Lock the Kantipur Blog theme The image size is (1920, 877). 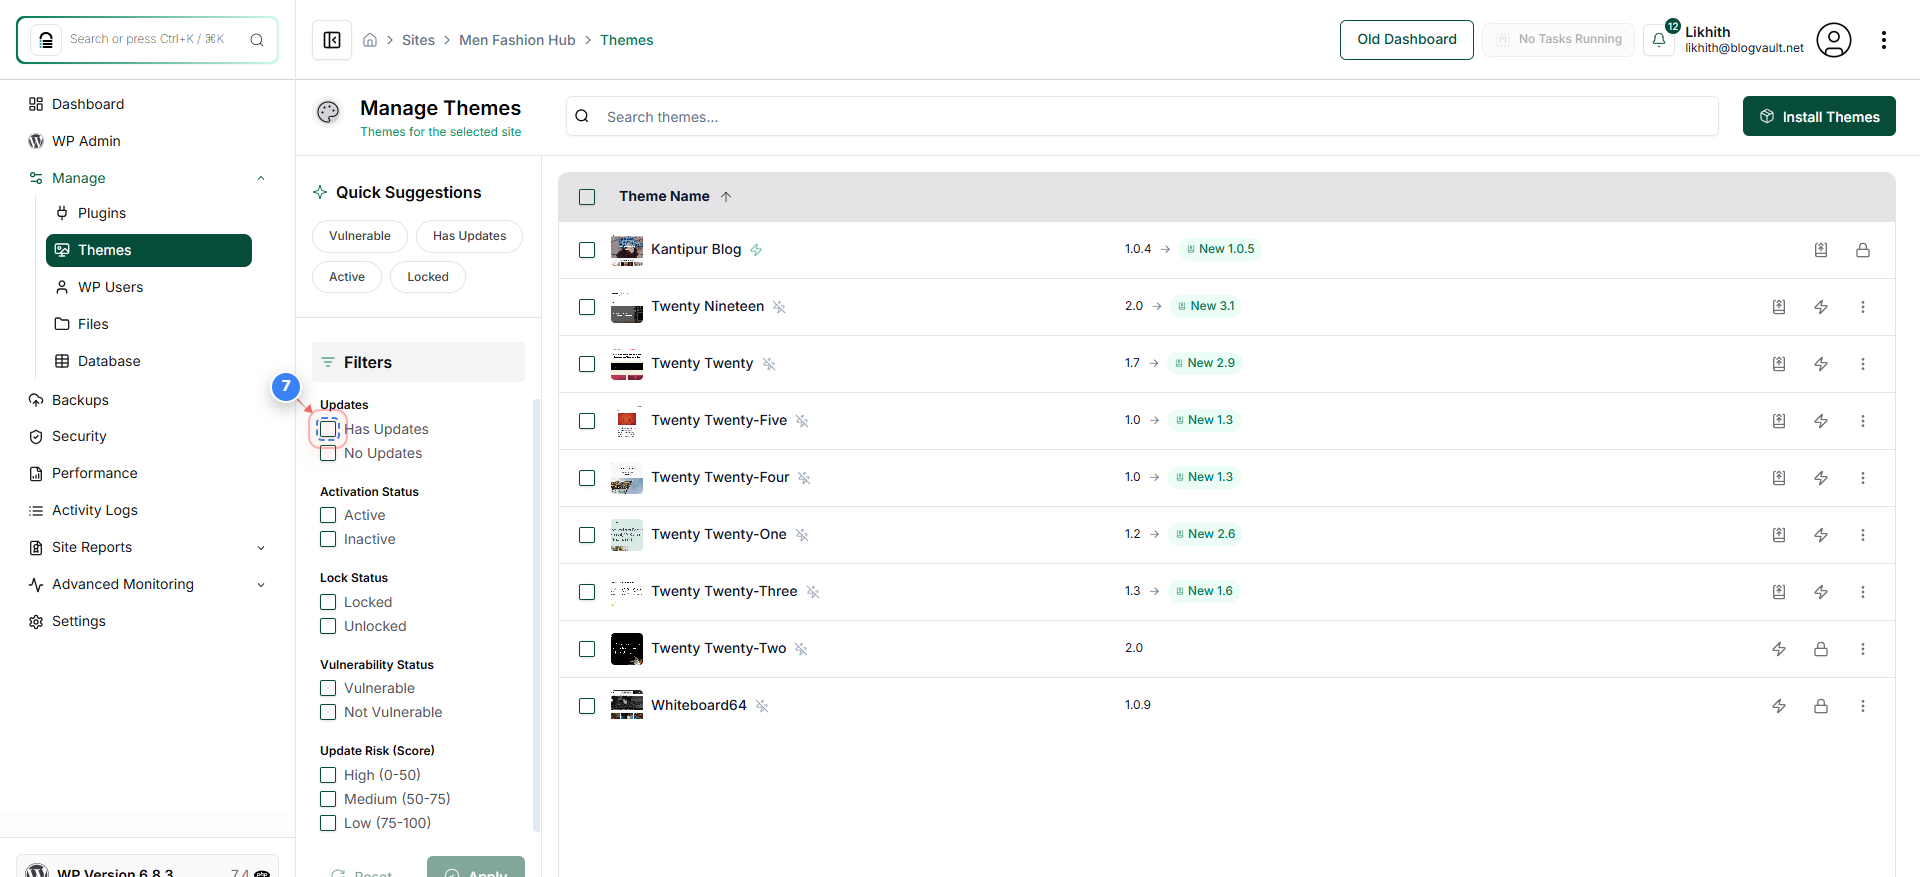pyautogui.click(x=1863, y=250)
